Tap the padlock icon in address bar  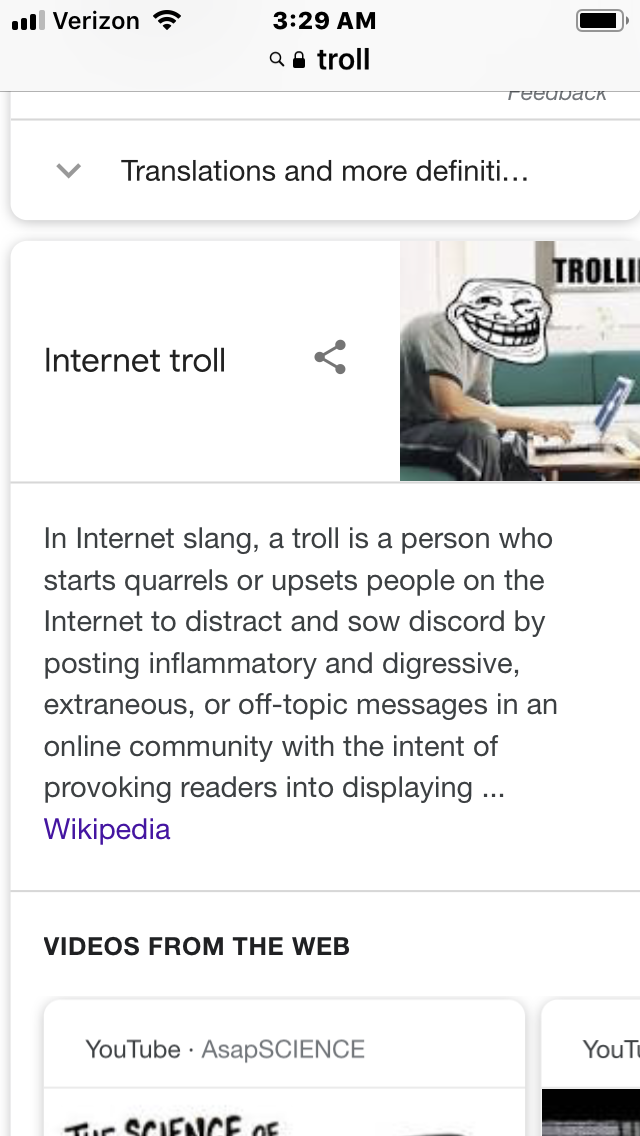pyautogui.click(x=299, y=59)
